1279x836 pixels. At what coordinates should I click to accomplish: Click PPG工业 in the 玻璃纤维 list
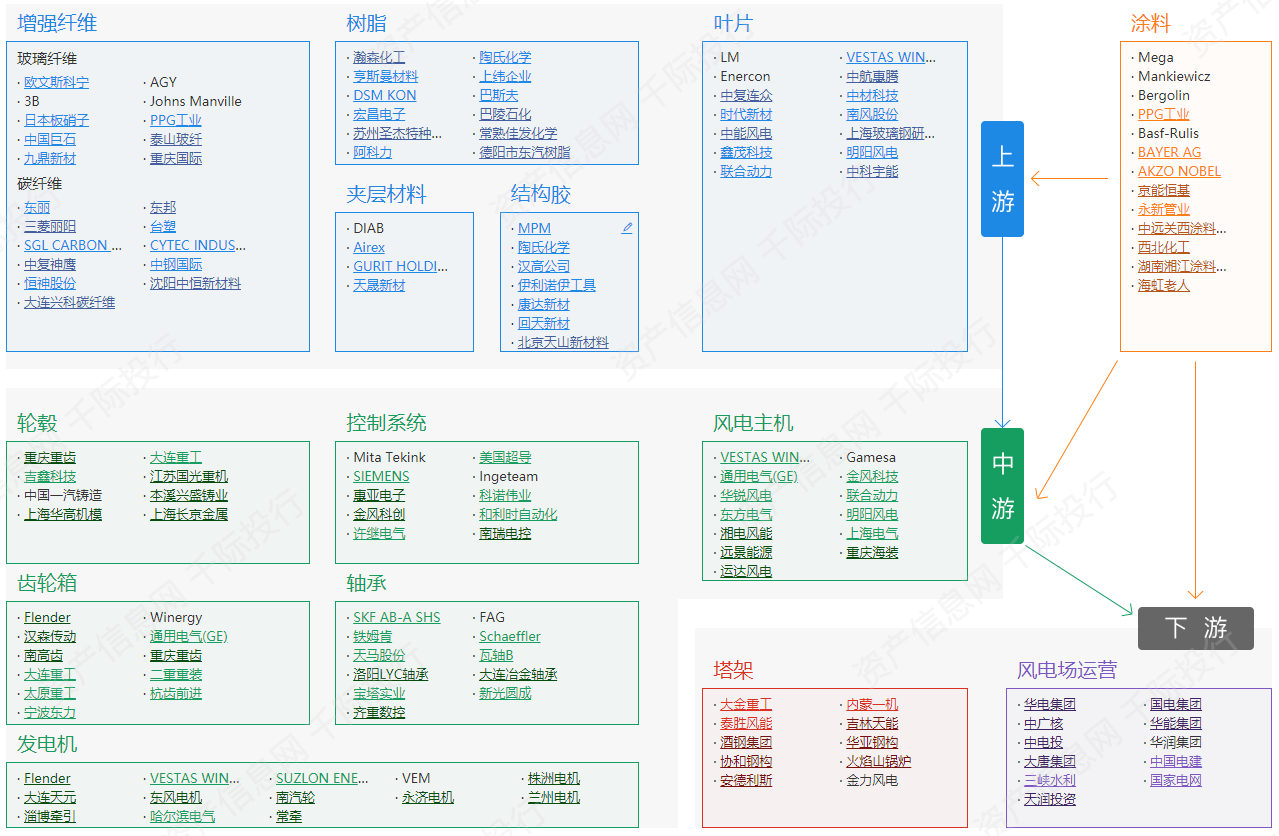pos(176,120)
